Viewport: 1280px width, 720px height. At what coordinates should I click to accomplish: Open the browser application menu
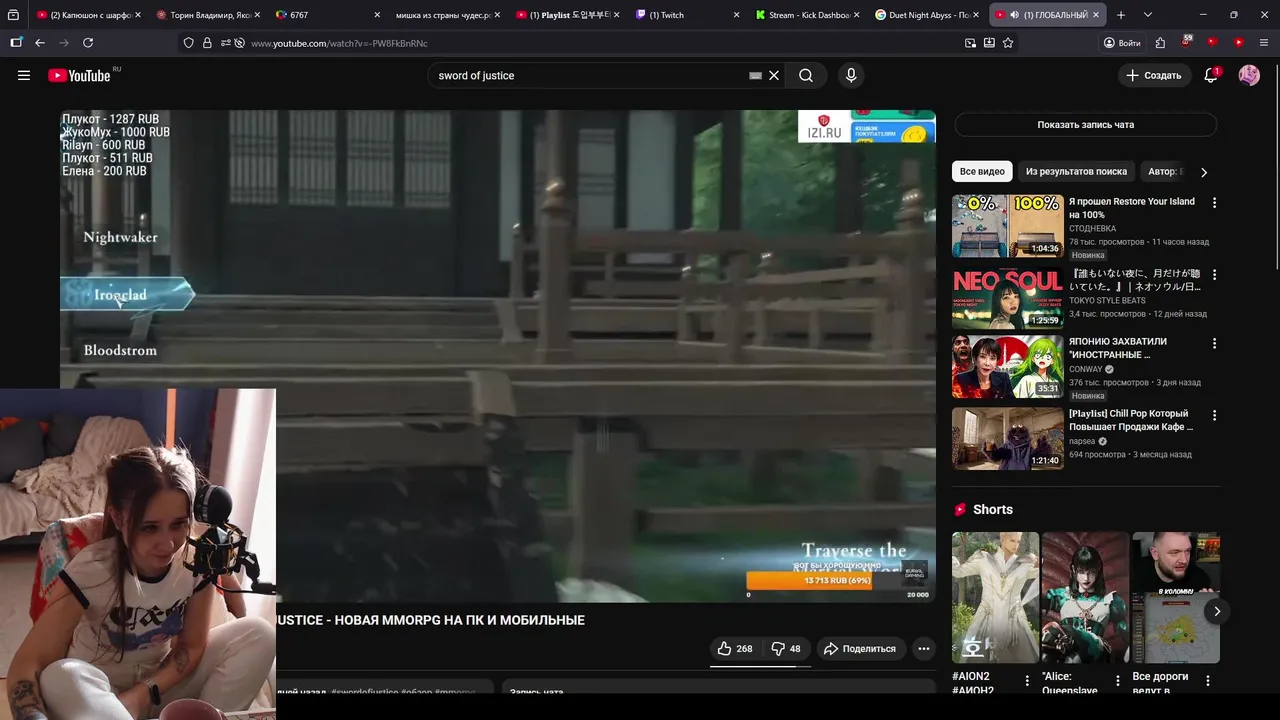(x=1265, y=43)
